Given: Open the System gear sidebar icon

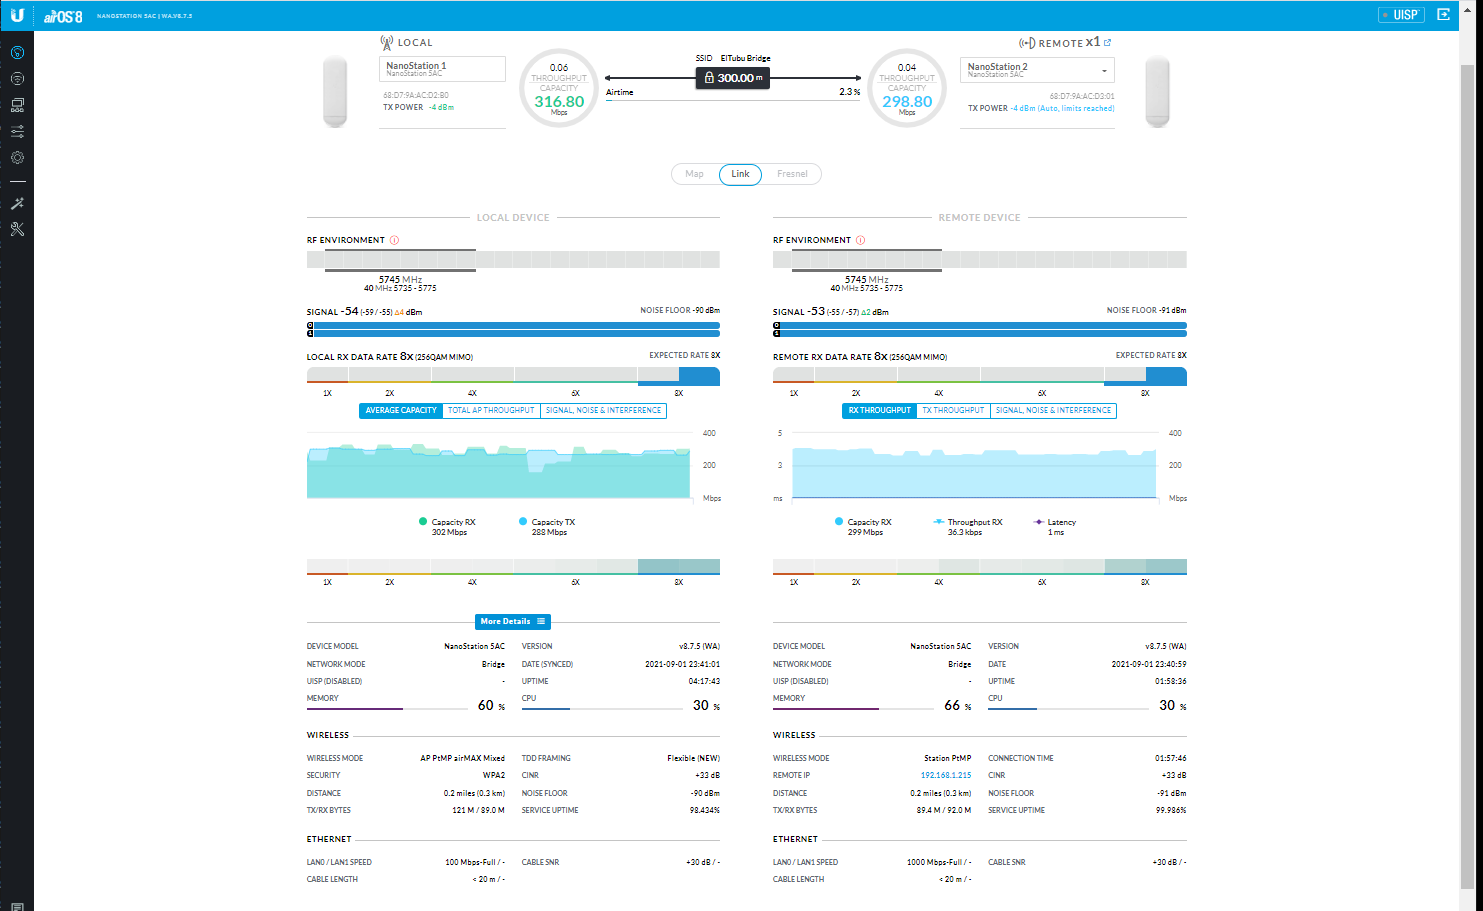Looking at the screenshot, I should [x=17, y=158].
